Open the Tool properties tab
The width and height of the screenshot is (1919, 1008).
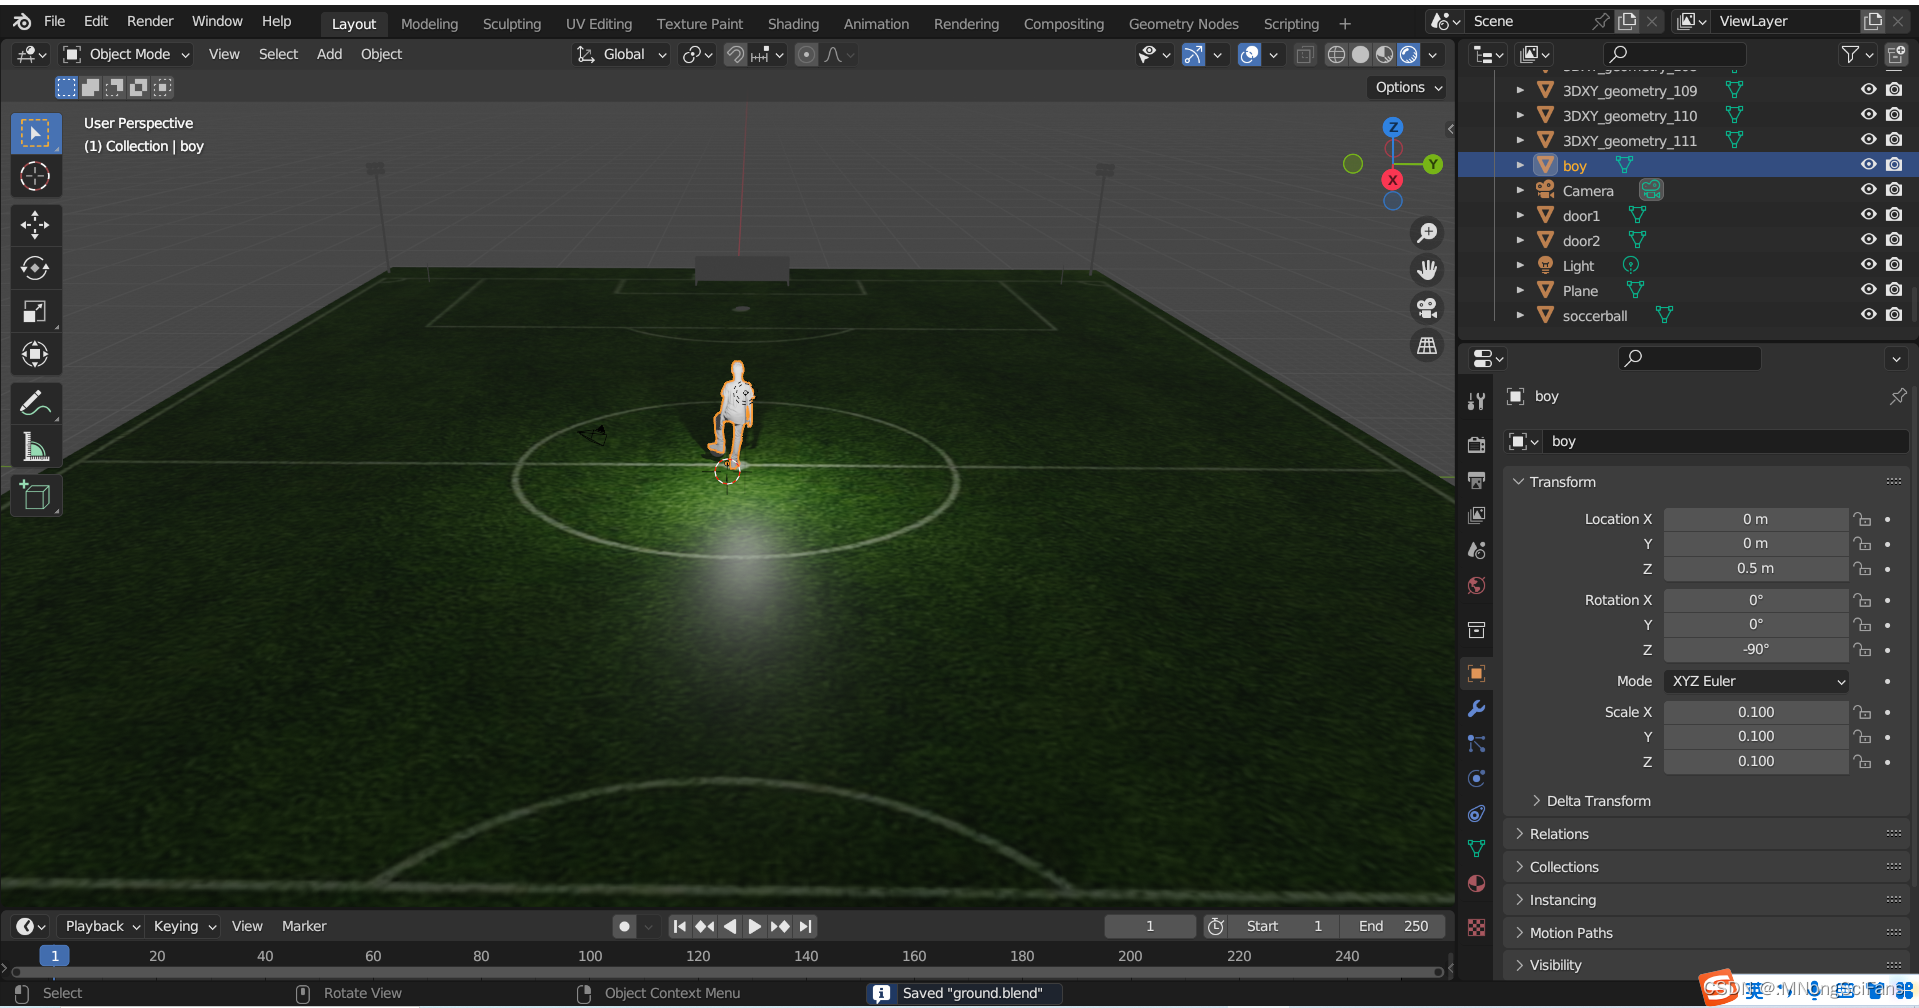pos(1476,402)
